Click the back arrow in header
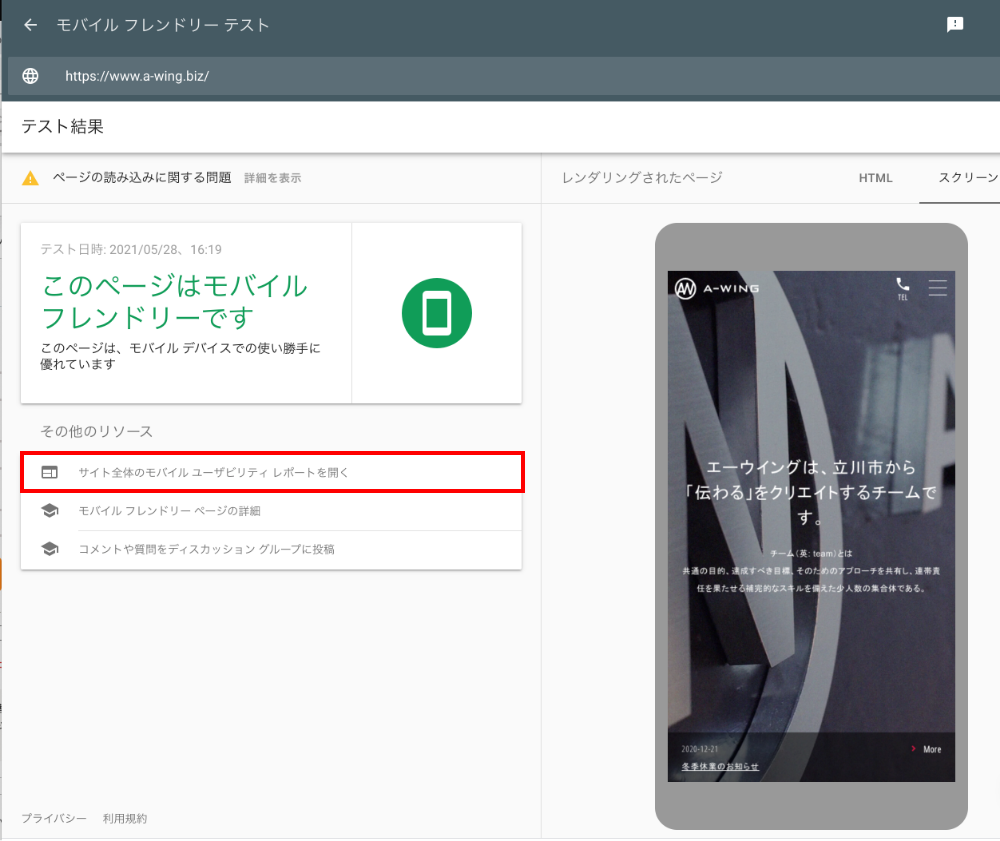1000x841 pixels. tap(30, 25)
